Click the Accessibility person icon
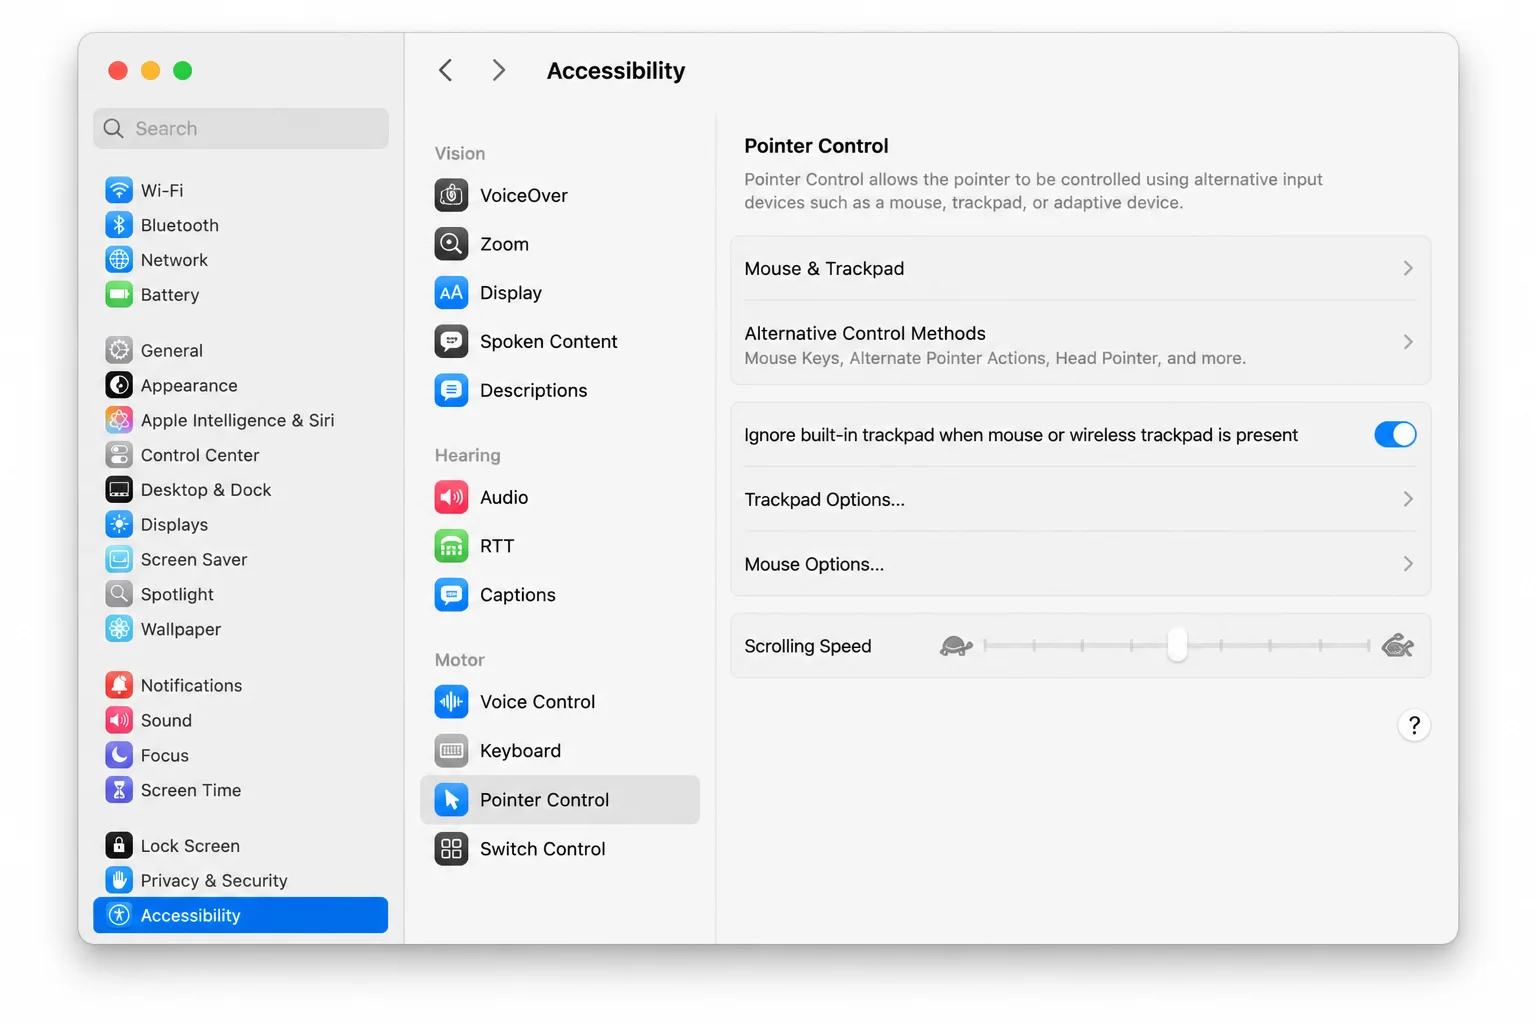 click(x=119, y=915)
